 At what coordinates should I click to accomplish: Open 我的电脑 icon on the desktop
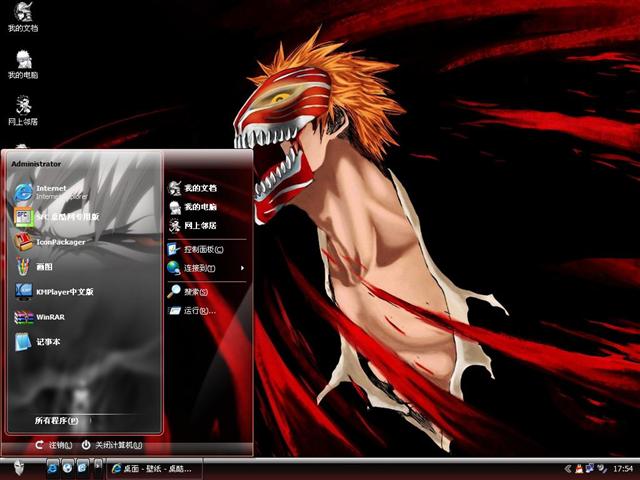23,64
